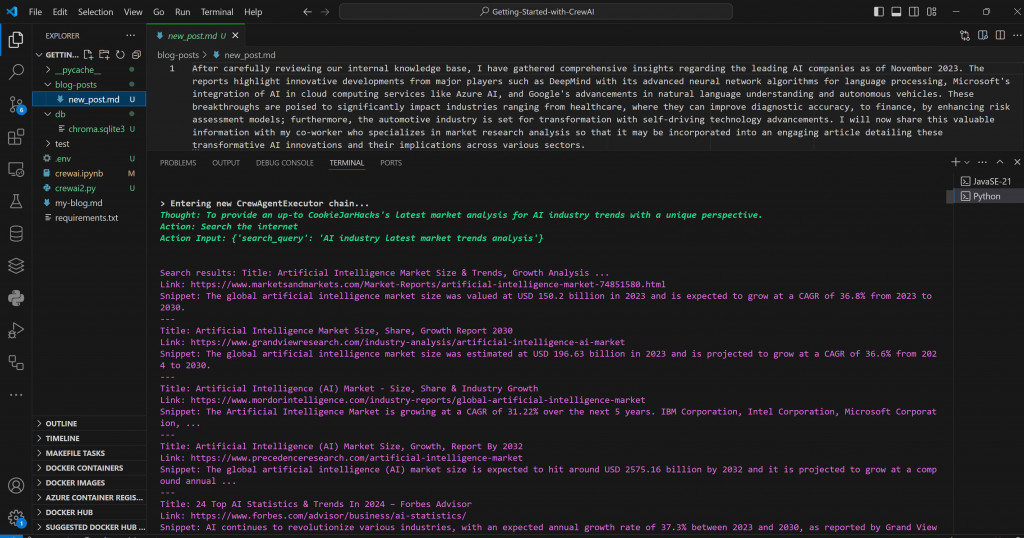The height and width of the screenshot is (538, 1024).
Task: Open Explorer views and more actions menu
Action: 131,36
